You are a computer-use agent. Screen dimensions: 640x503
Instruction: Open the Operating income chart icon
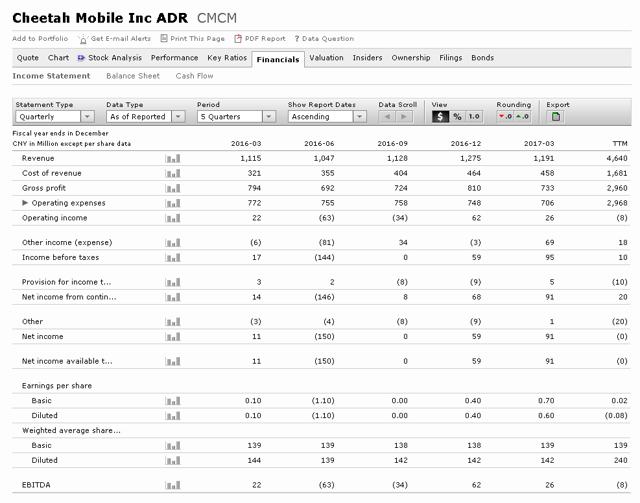[173, 218]
